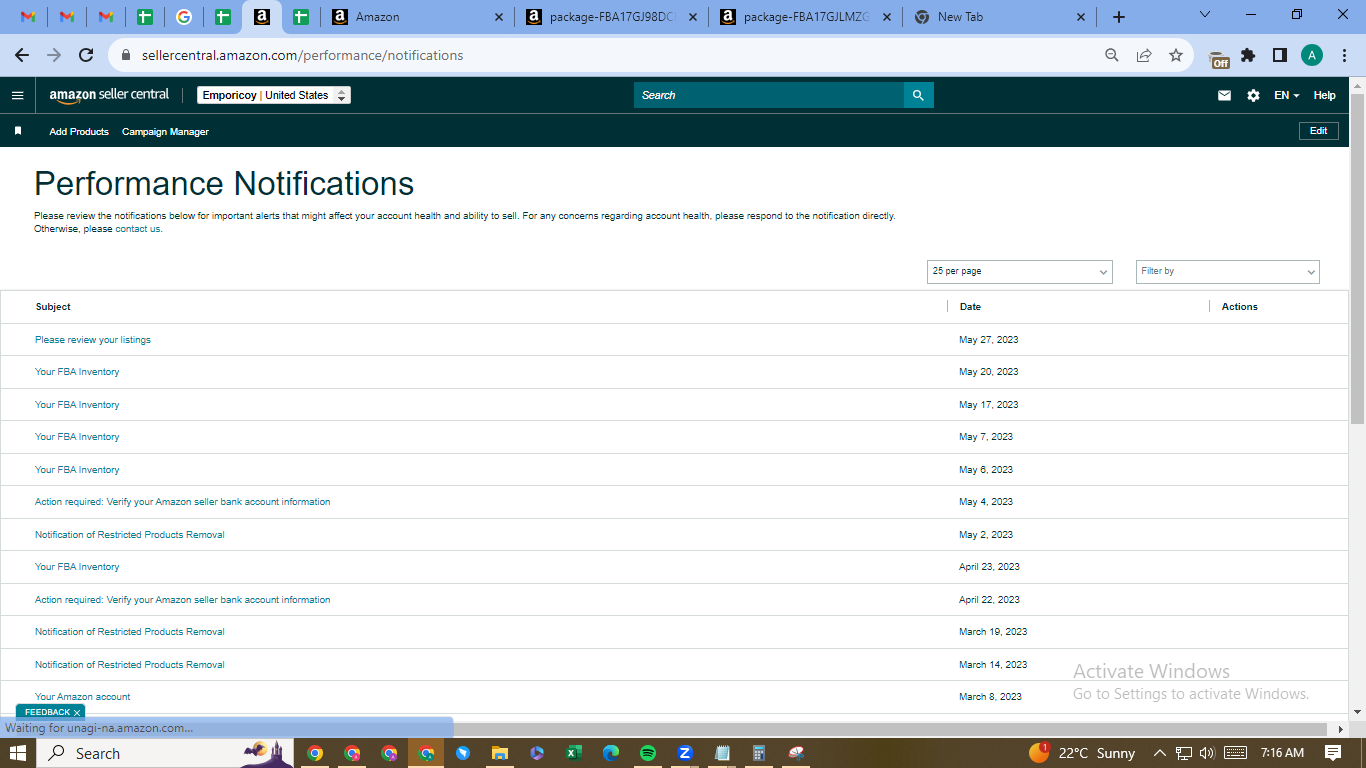
Task: Open Restricted Products Removal notice from May 2
Action: pos(130,535)
